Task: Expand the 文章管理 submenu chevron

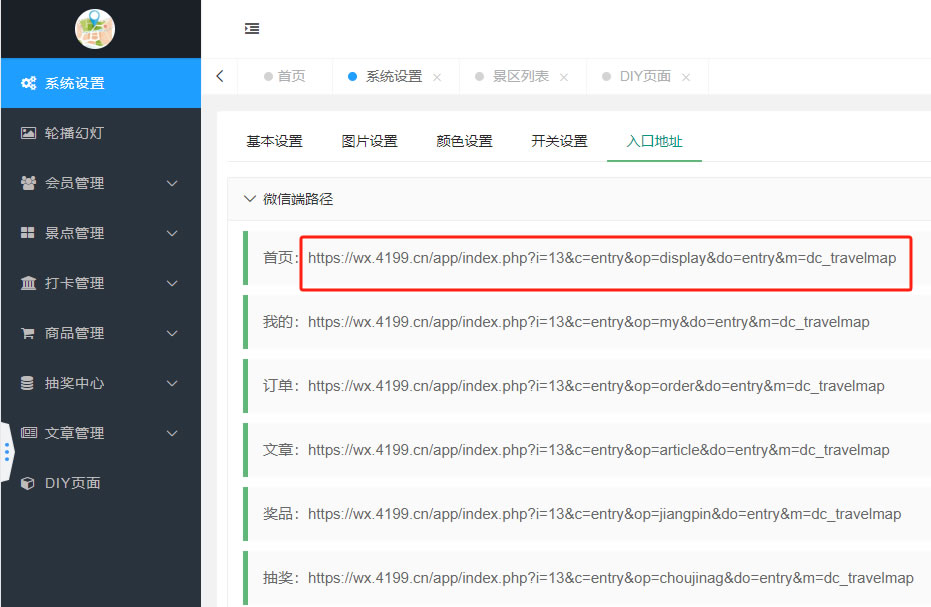Action: pyautogui.click(x=172, y=433)
